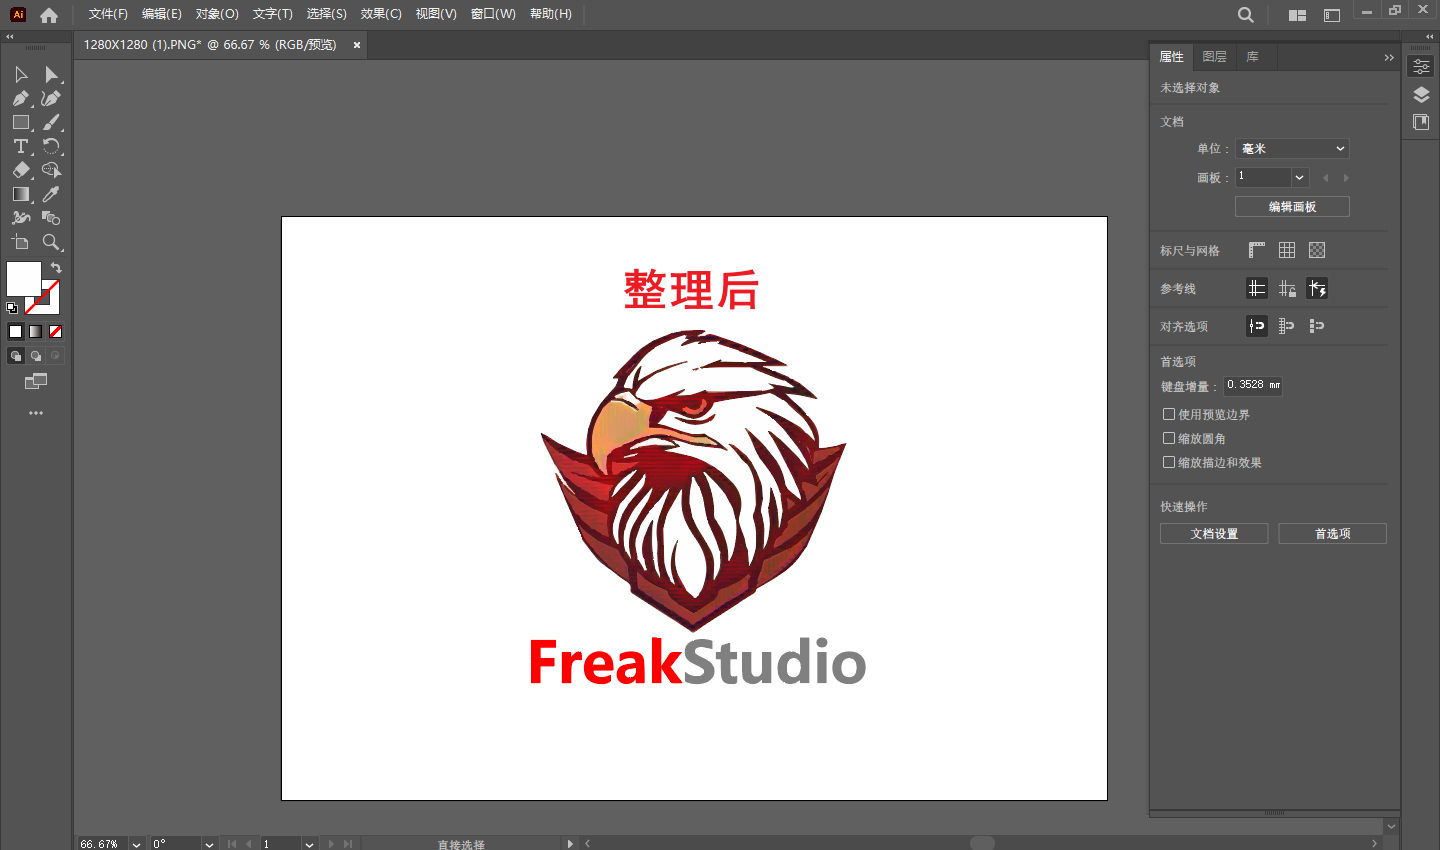Click the Illustrator home icon
The width and height of the screenshot is (1440, 850).
[49, 15]
